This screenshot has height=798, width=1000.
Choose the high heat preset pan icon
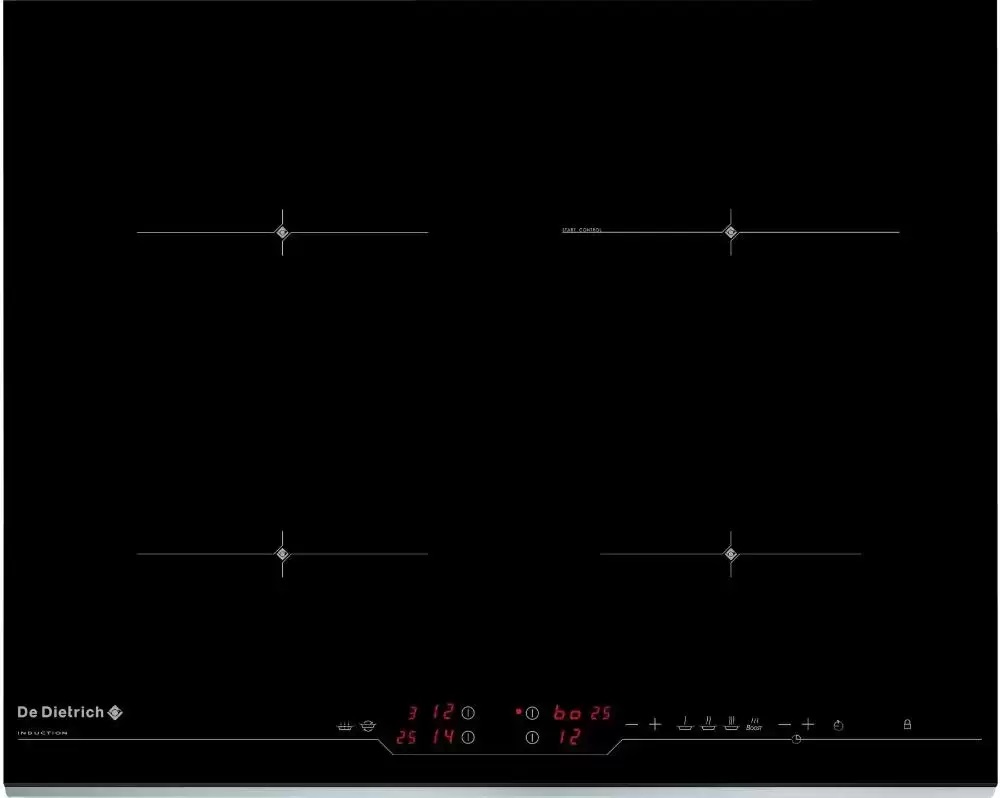pyautogui.click(x=731, y=724)
